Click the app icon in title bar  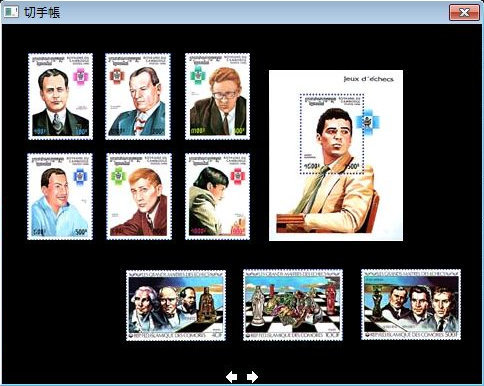11,12
